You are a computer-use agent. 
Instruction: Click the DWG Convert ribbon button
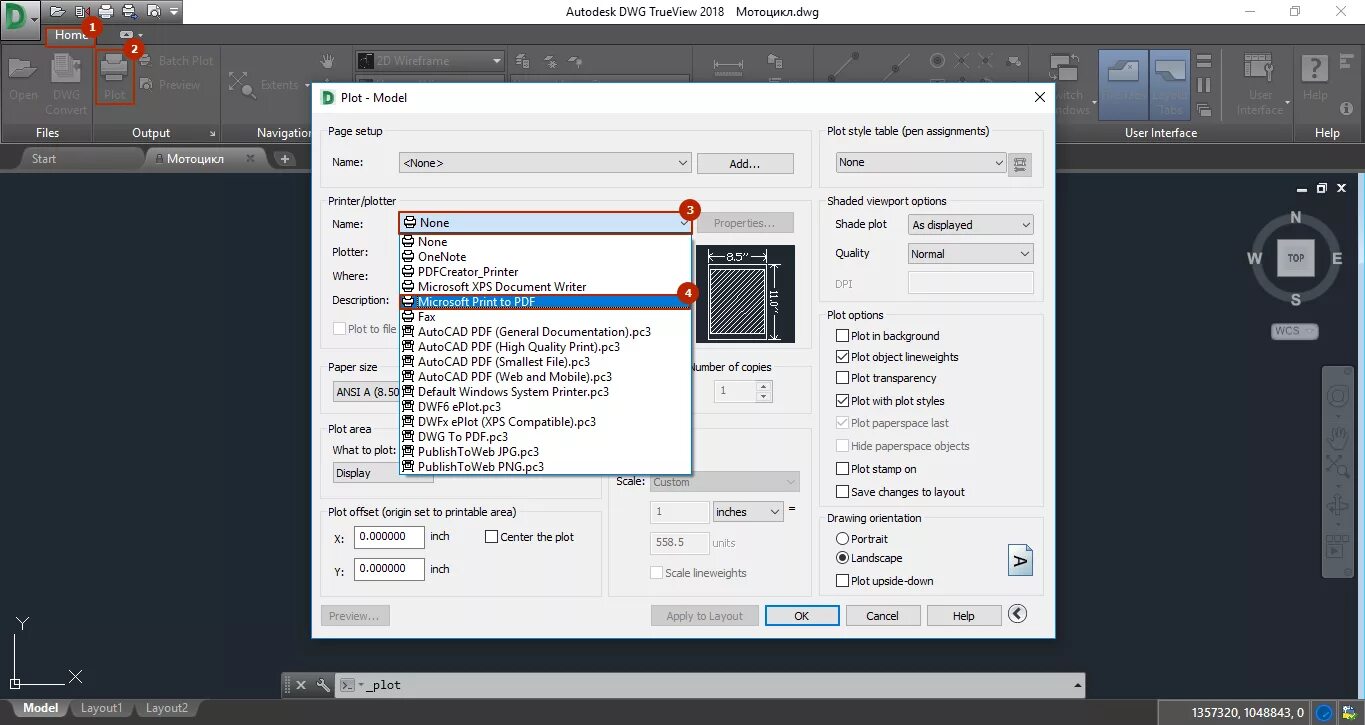(x=66, y=84)
